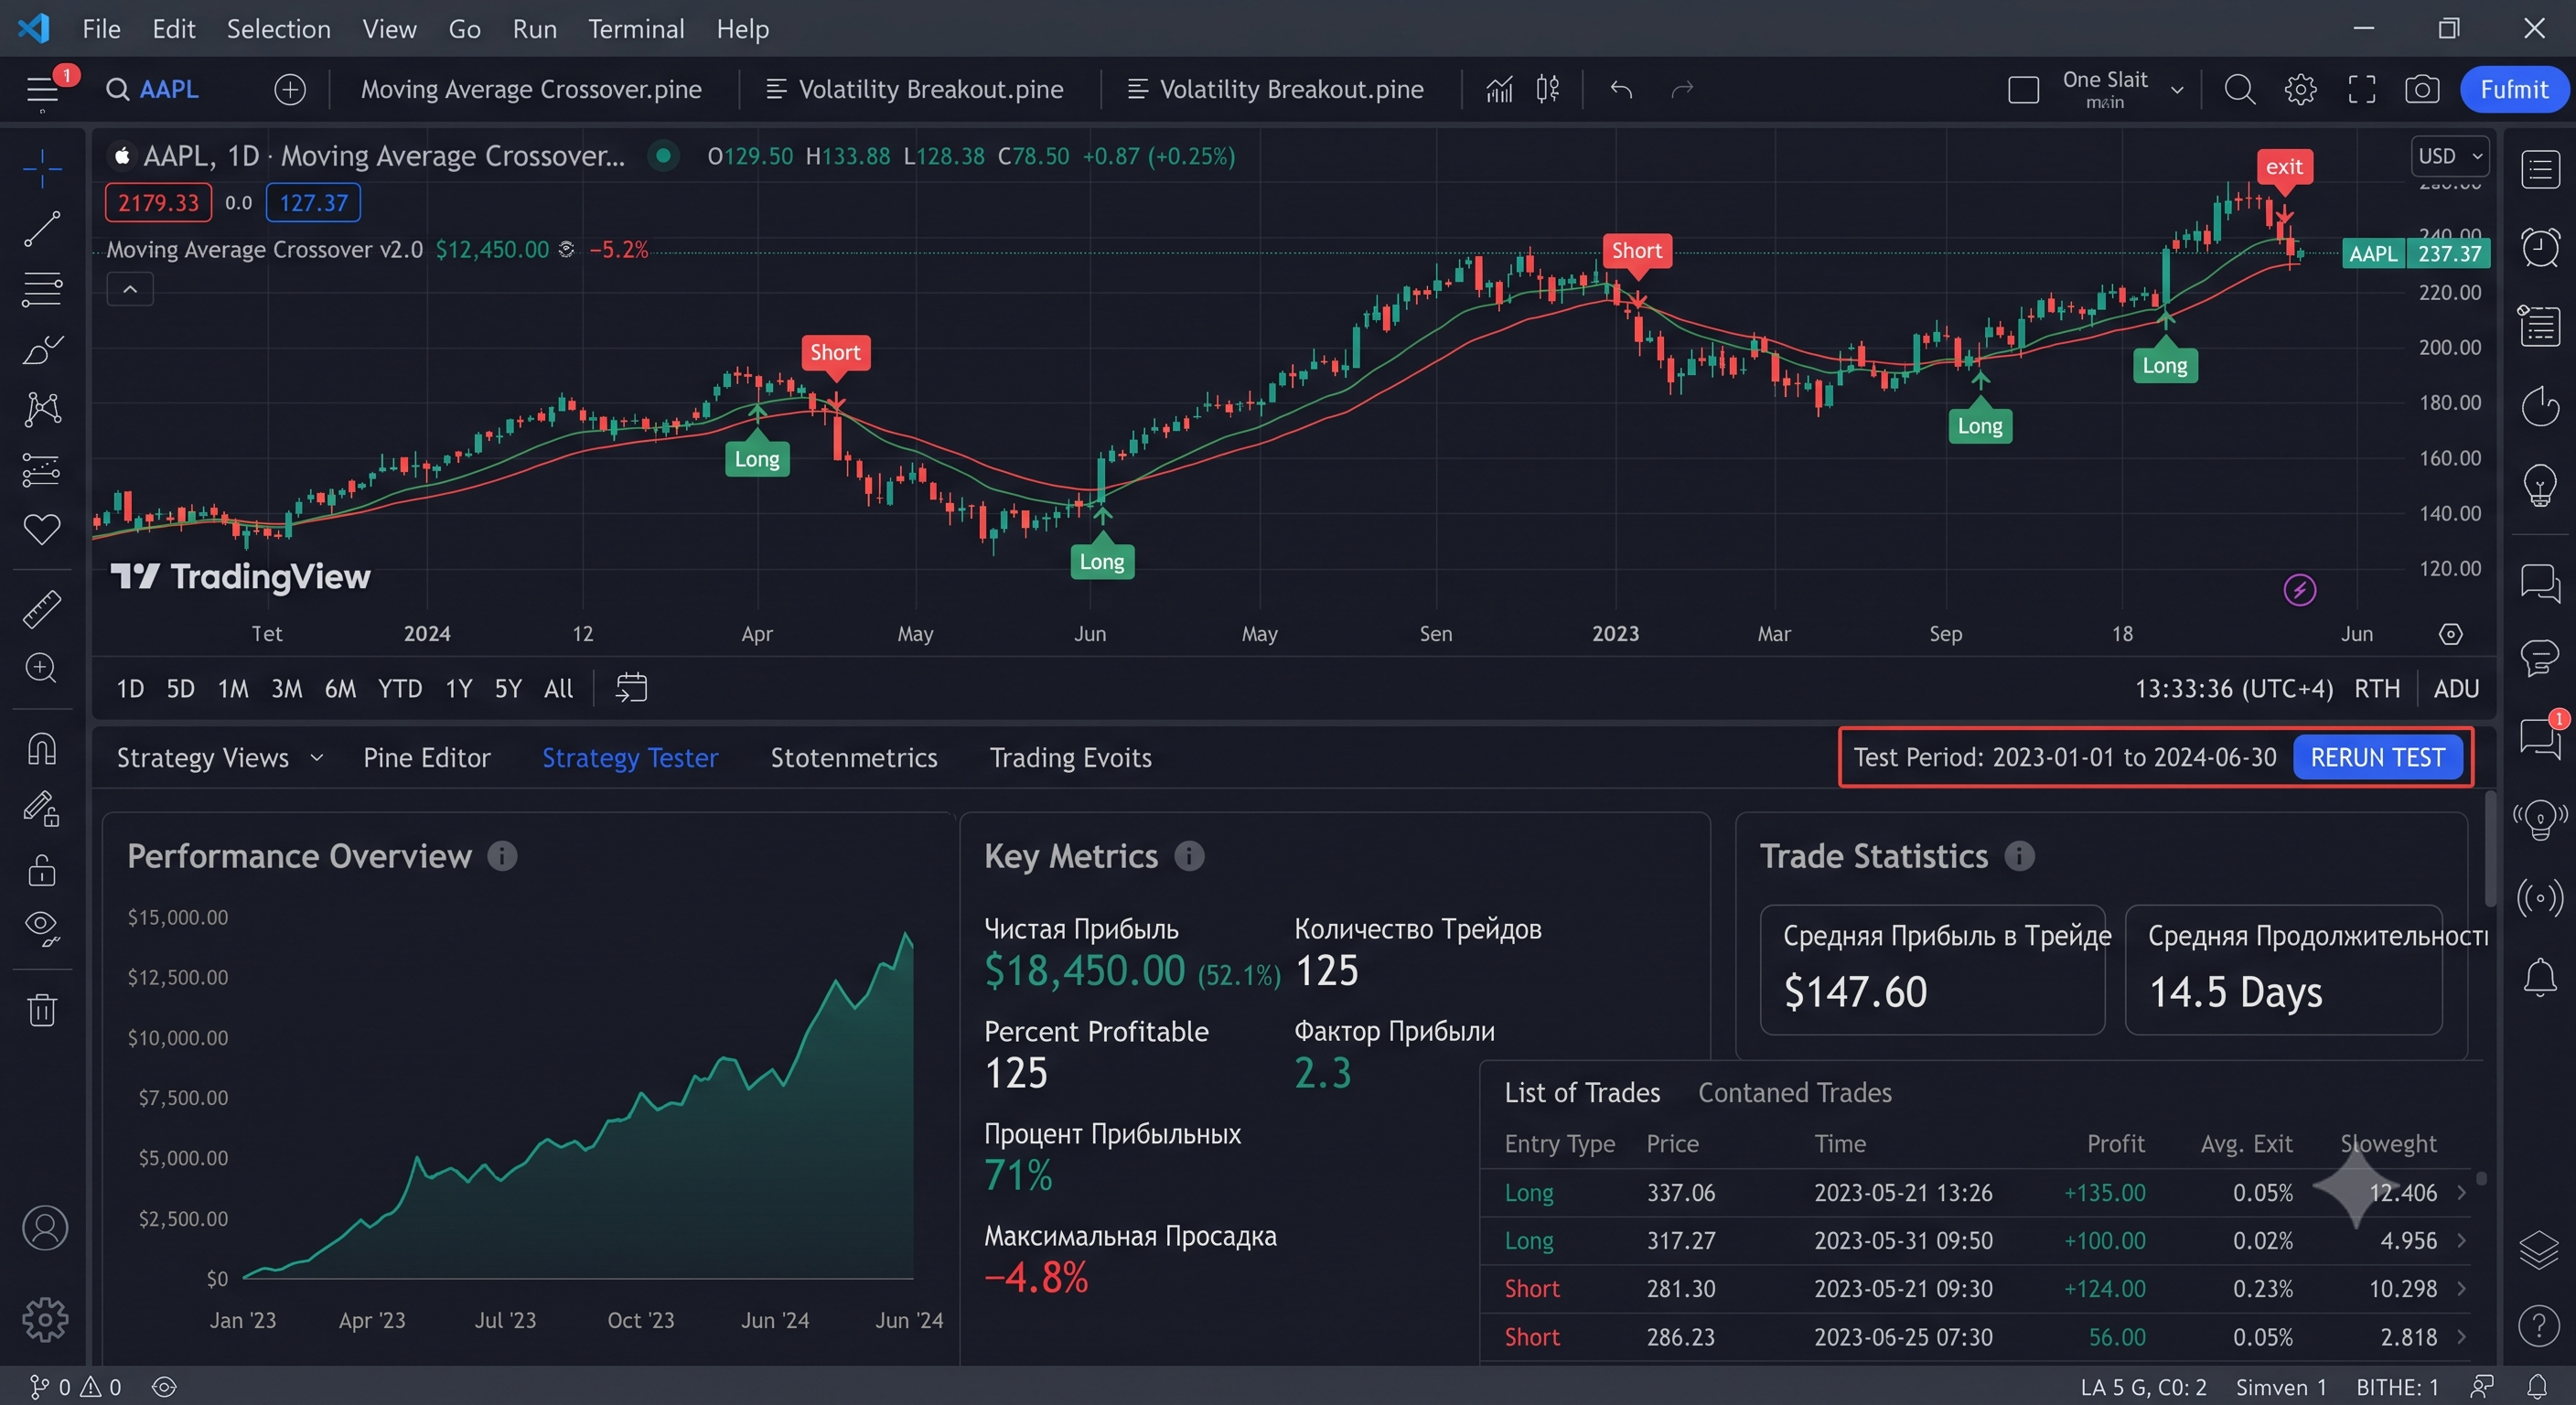Delete drawings with trash icon
Image resolution: width=2576 pixels, height=1405 pixels.
point(42,1009)
